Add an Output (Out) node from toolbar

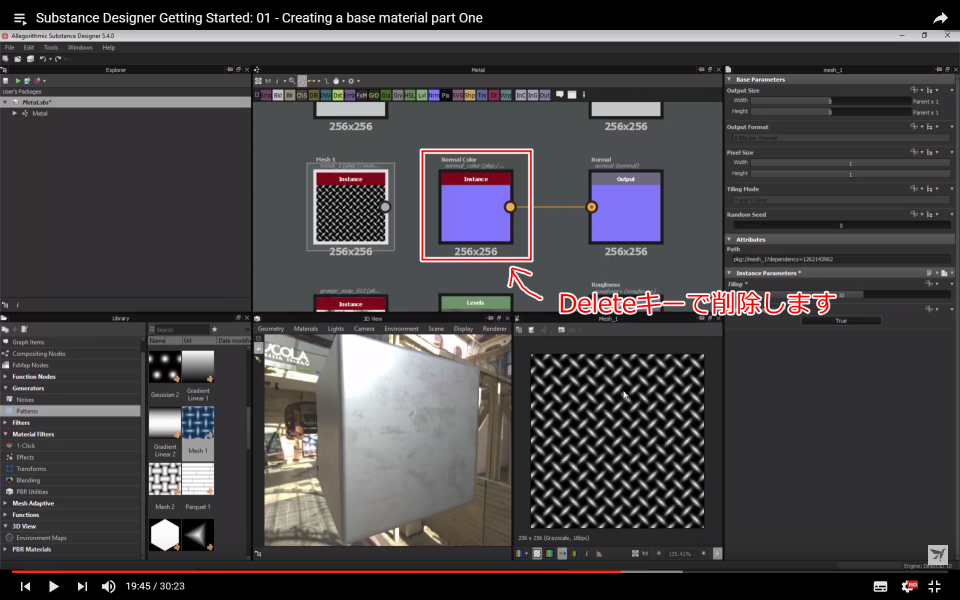coord(545,95)
